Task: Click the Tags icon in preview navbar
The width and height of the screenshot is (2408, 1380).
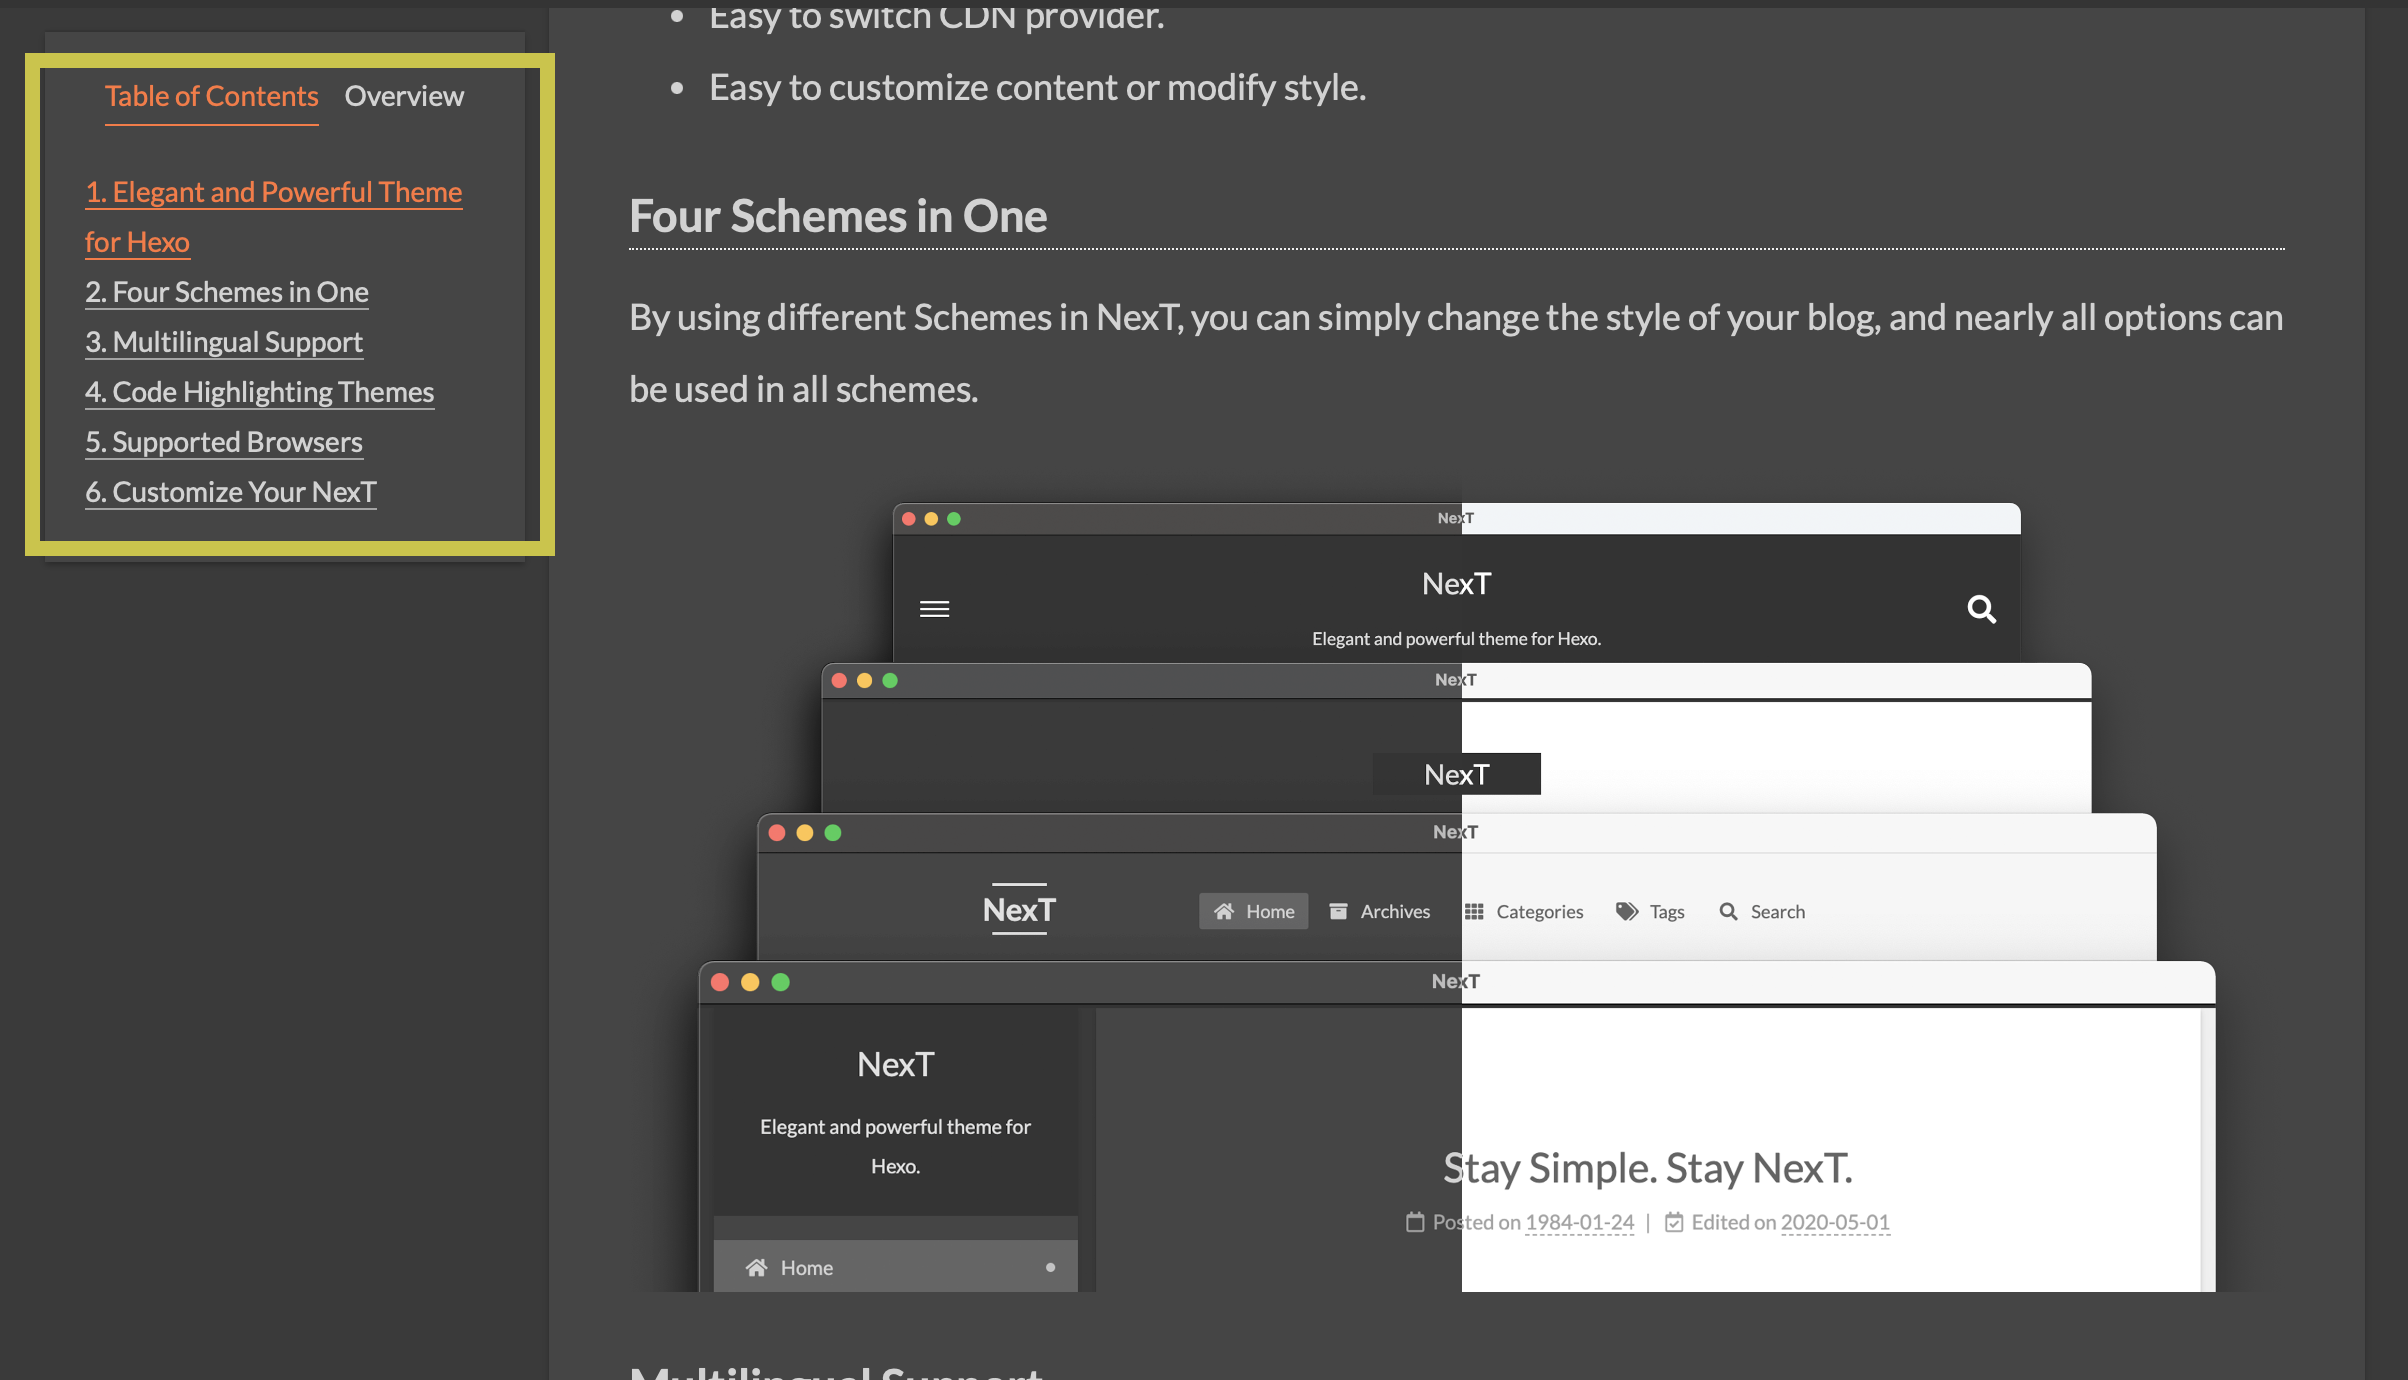Action: tap(1627, 911)
